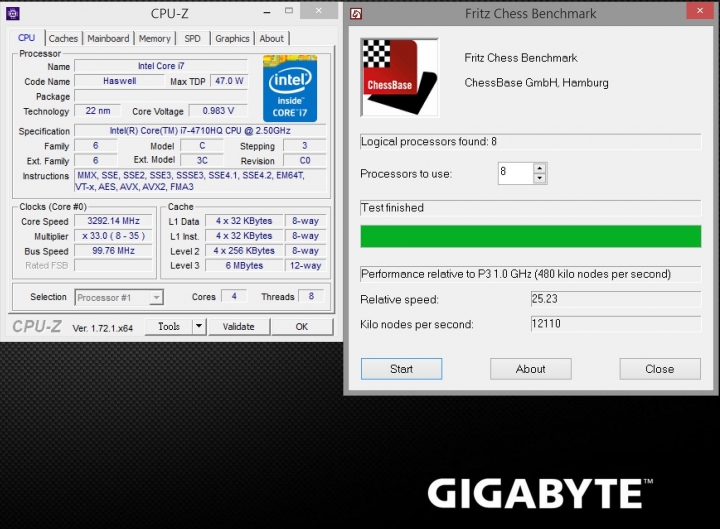Click the Level 3 12-way associativity value
This screenshot has width=720, height=529.
(x=305, y=265)
